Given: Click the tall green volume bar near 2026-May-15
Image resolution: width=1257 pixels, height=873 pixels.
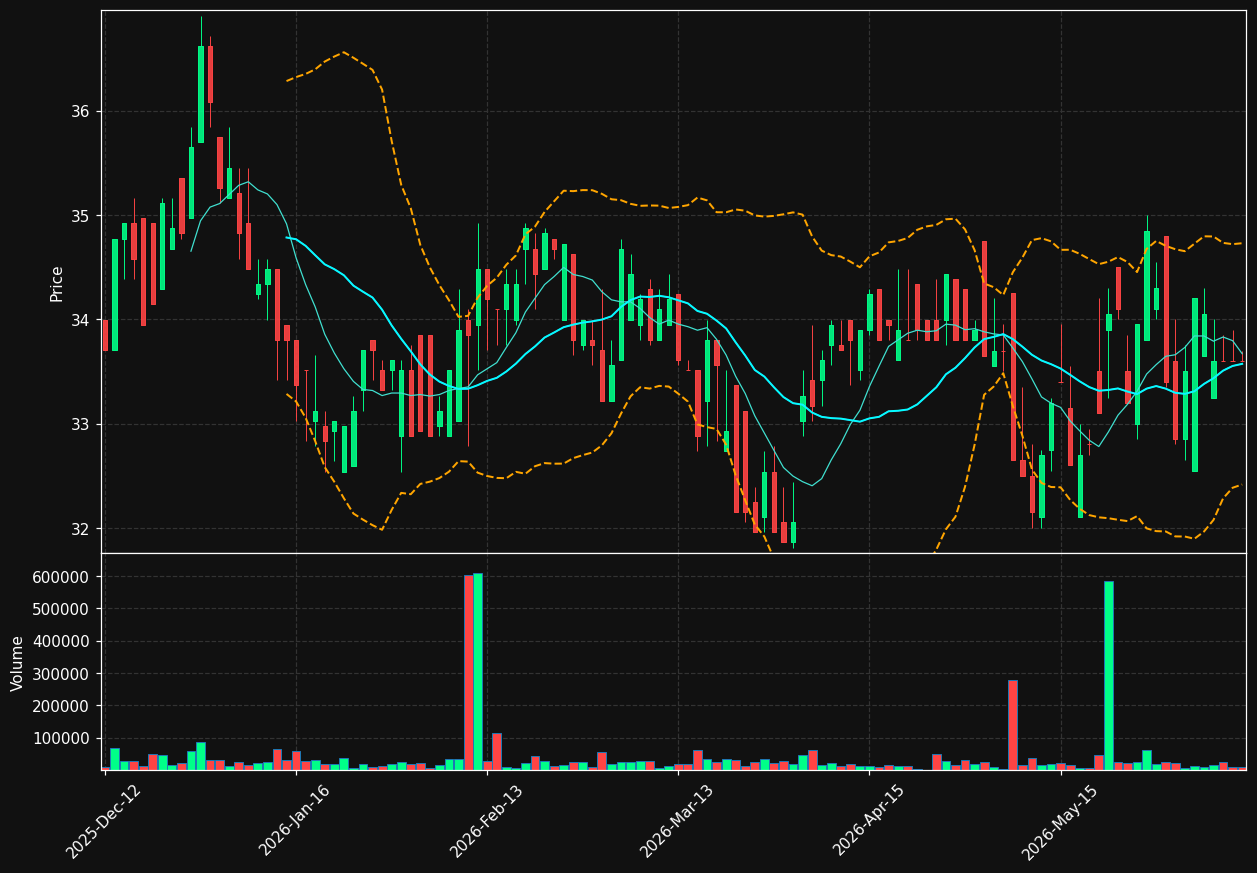Looking at the screenshot, I should click(x=1108, y=675).
